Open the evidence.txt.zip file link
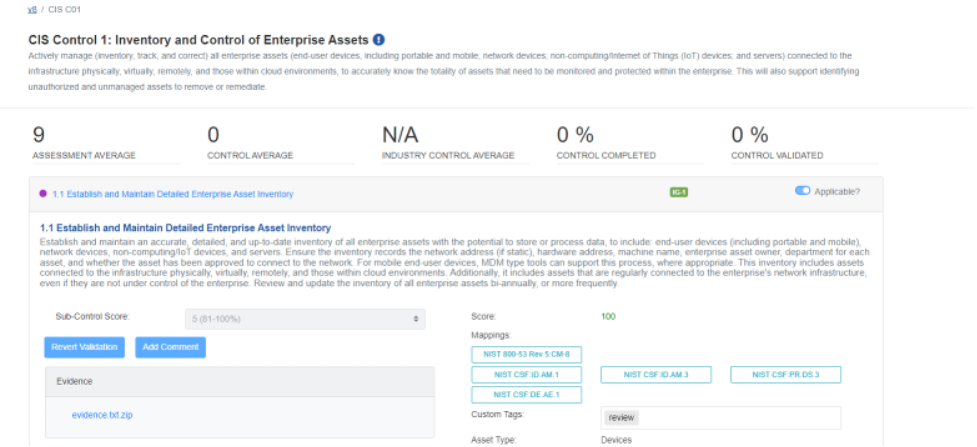977x447 pixels. point(102,415)
